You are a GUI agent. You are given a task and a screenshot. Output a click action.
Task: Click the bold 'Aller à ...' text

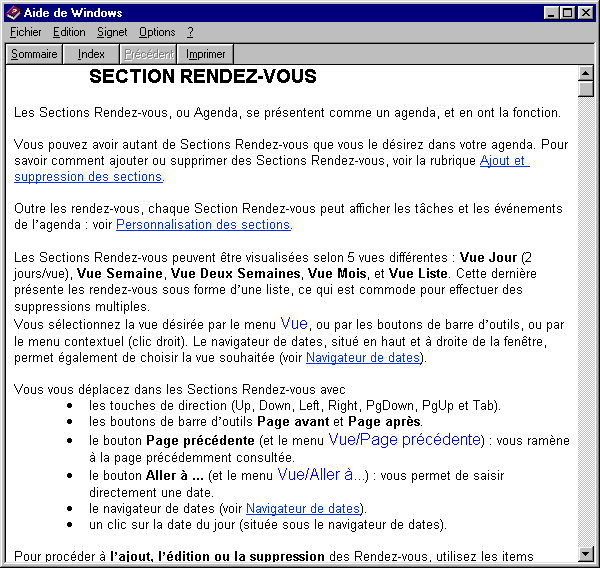pyautogui.click(x=174, y=475)
